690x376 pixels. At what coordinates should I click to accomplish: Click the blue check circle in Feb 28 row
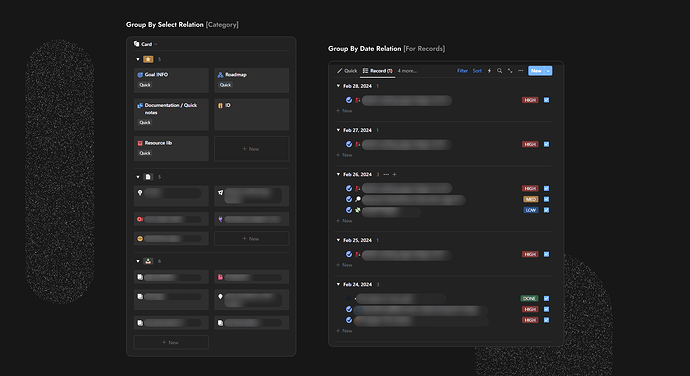349,100
